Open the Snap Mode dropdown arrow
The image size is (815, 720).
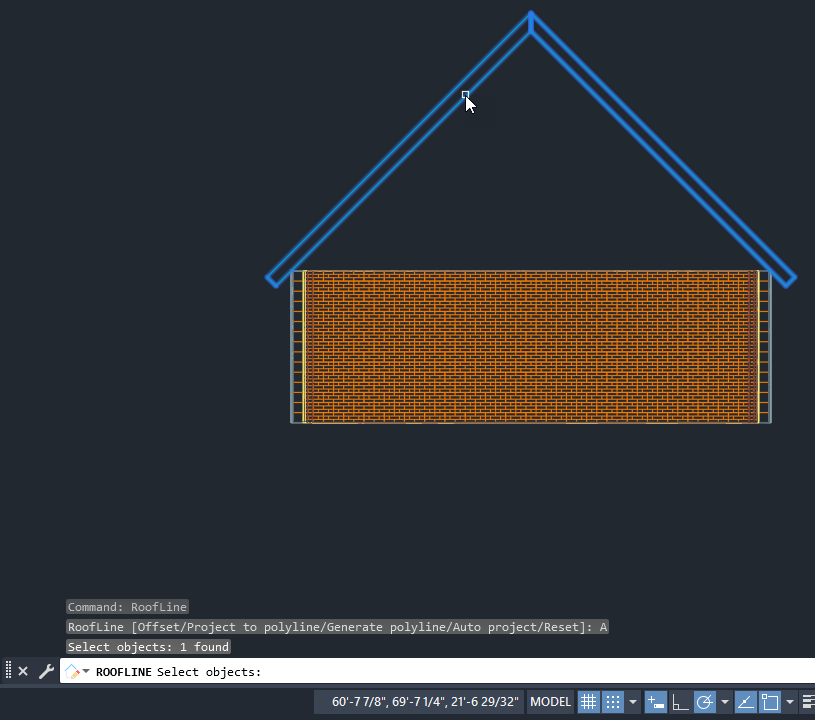[x=632, y=702]
